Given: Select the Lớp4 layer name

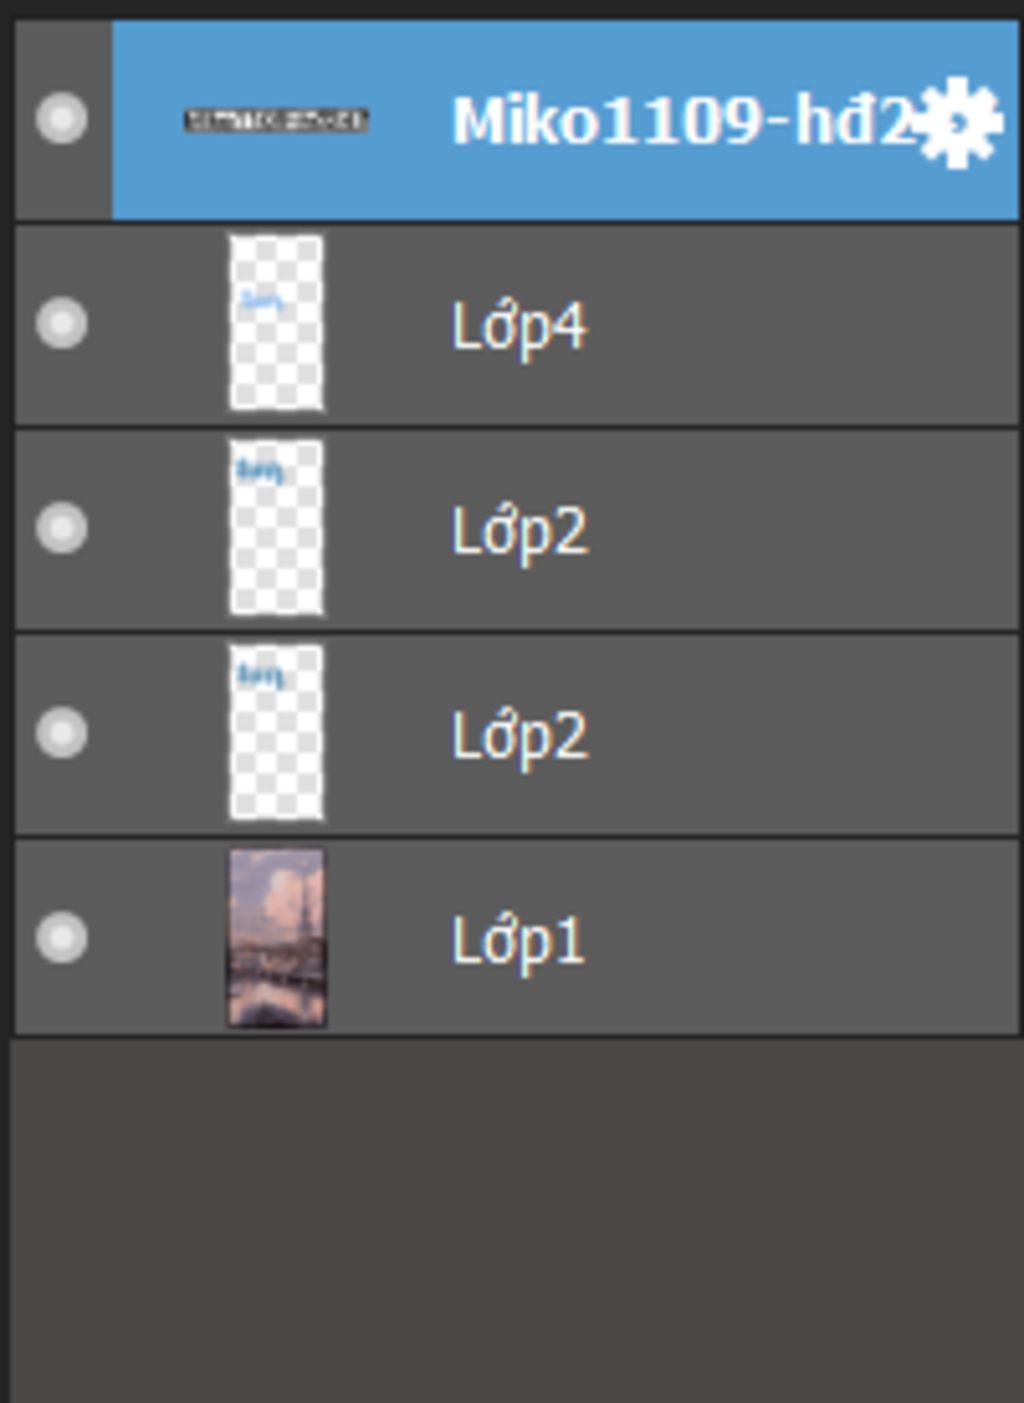Looking at the screenshot, I should pos(519,327).
